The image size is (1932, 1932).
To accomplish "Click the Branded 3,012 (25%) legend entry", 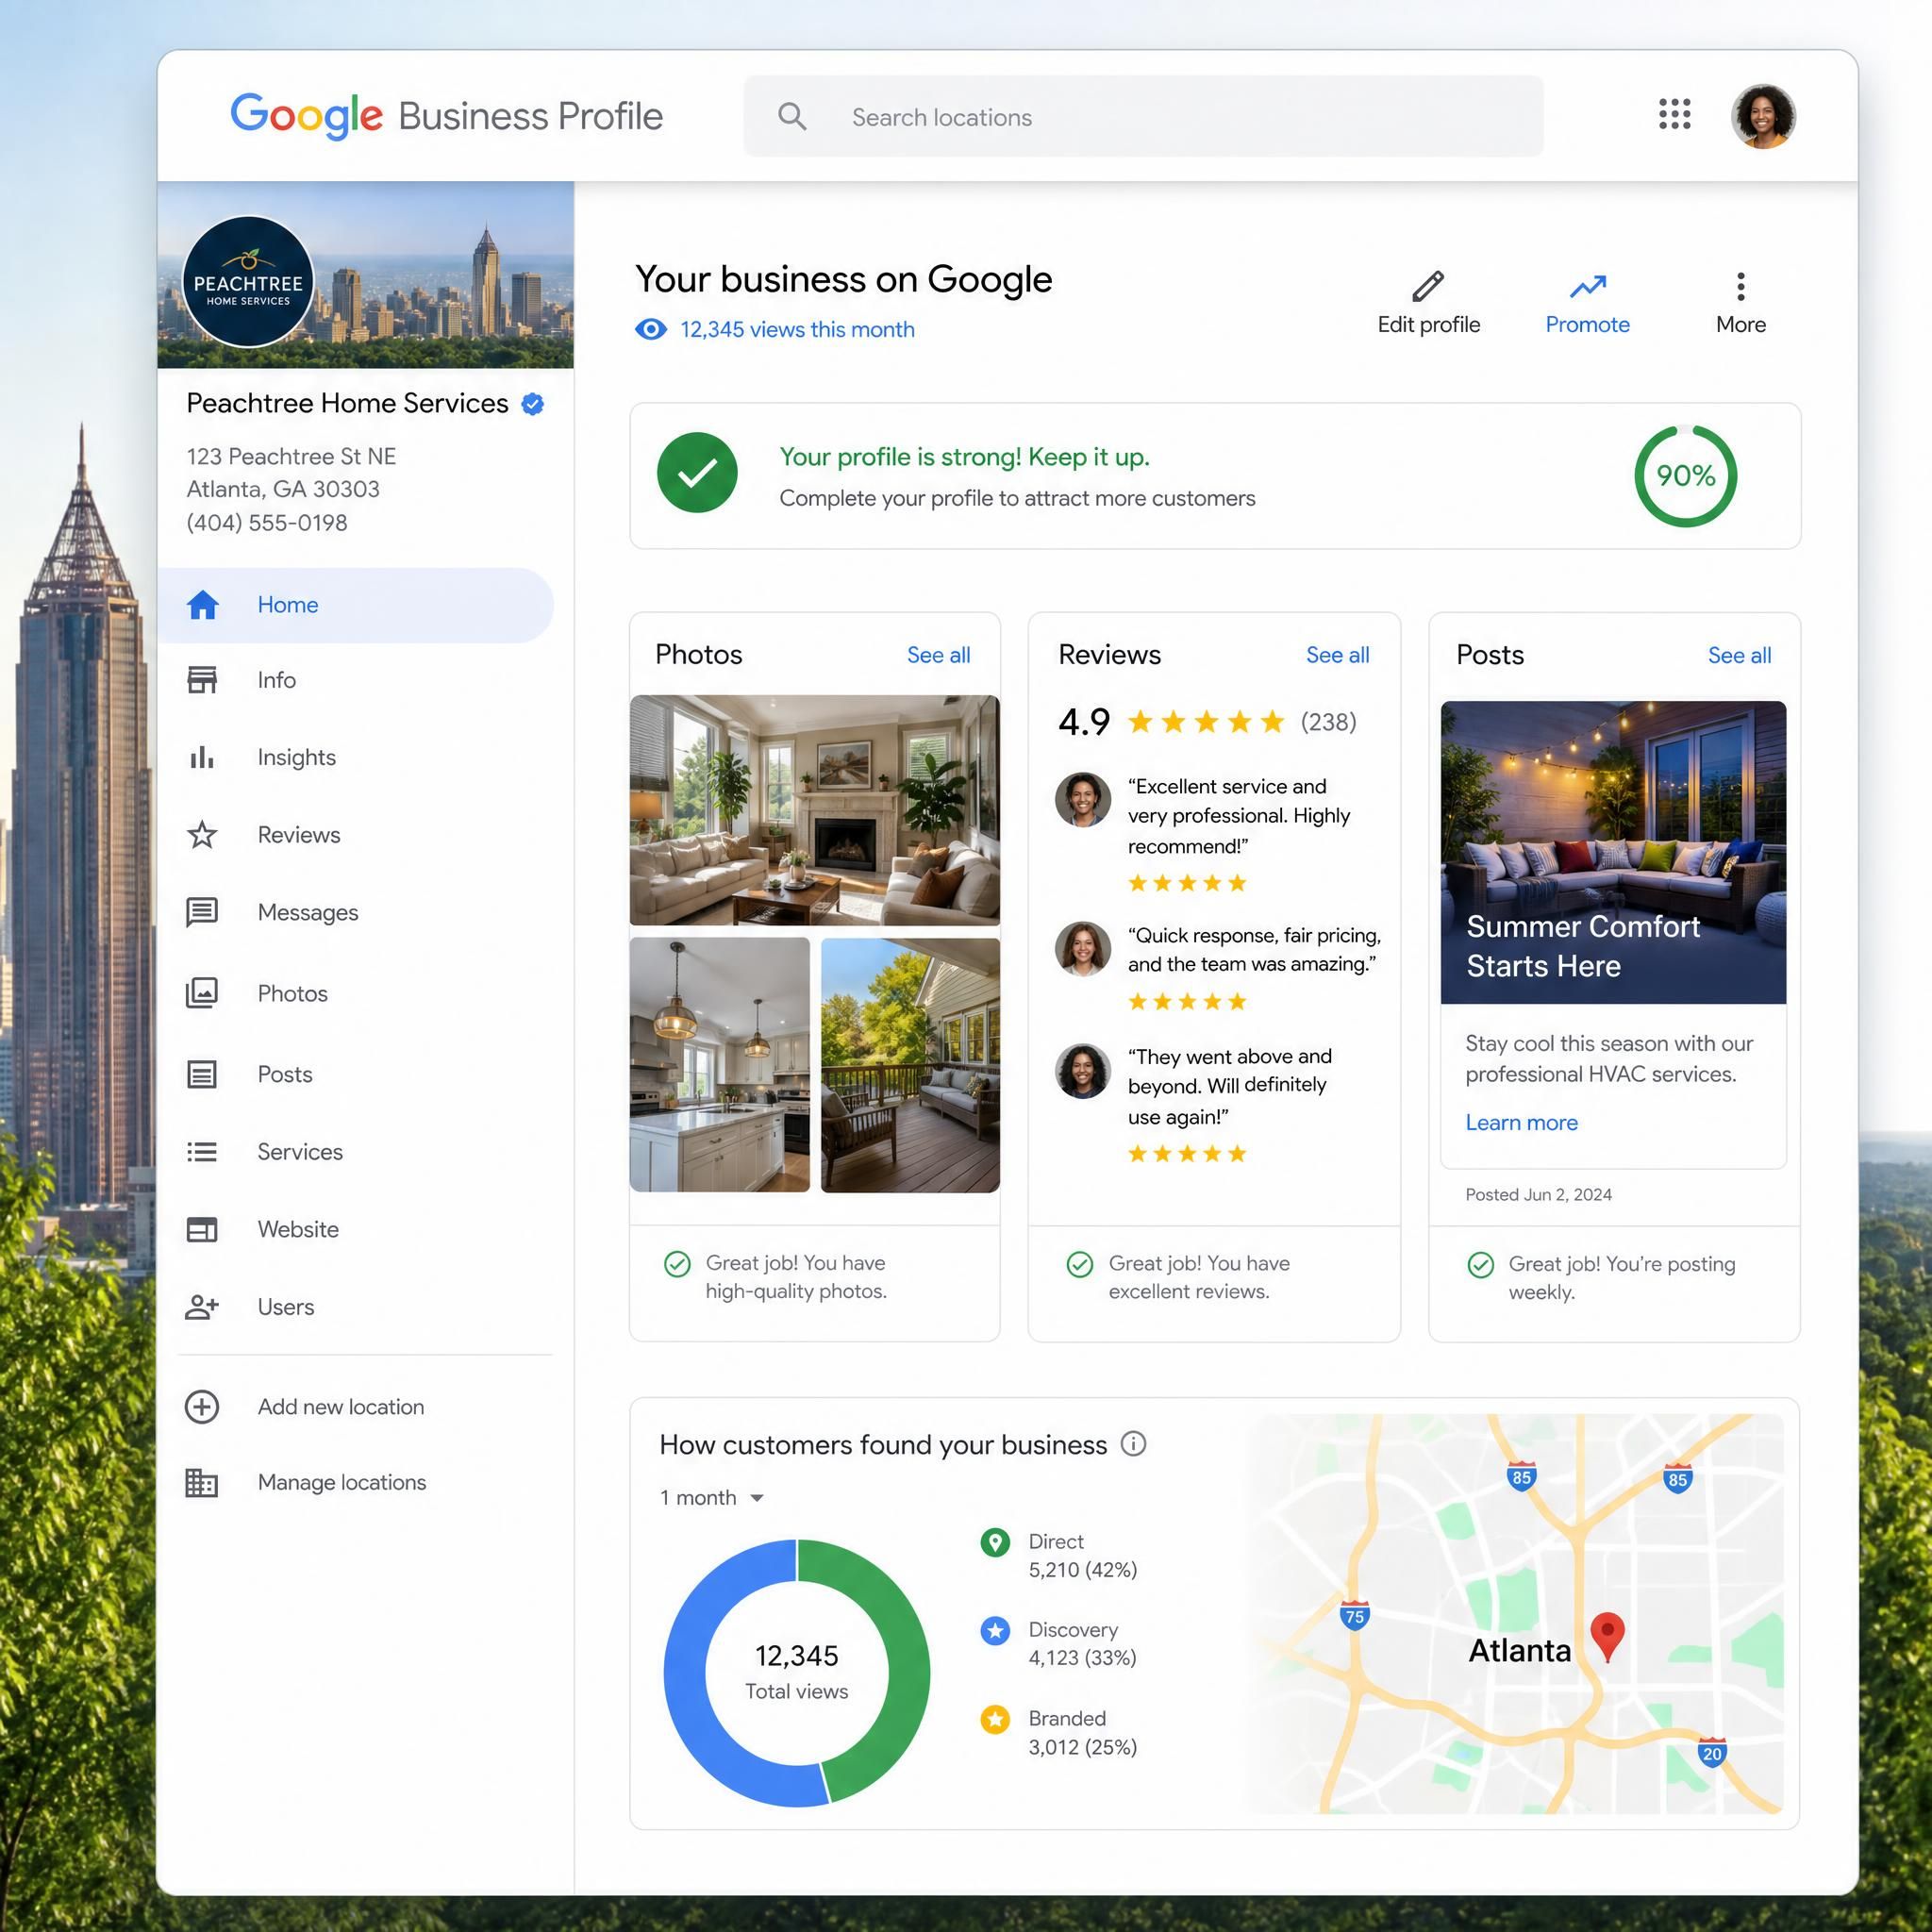I will [x=1060, y=1733].
